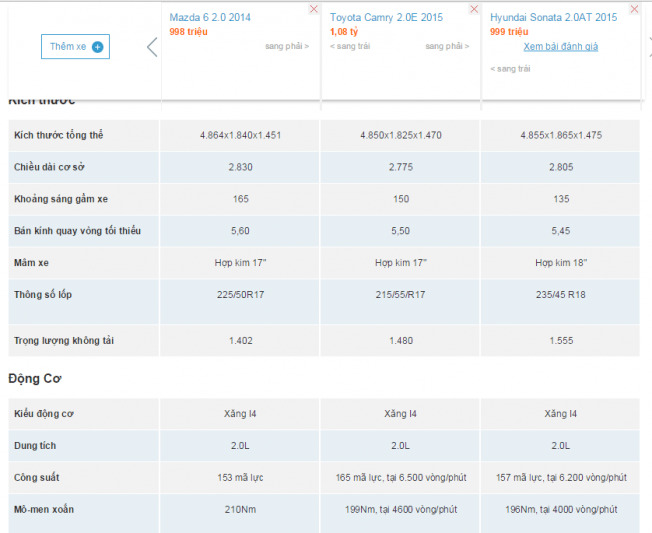Remove Toyota Camry 2.0E 2015 with X icon
This screenshot has width=652, height=533.
[474, 9]
